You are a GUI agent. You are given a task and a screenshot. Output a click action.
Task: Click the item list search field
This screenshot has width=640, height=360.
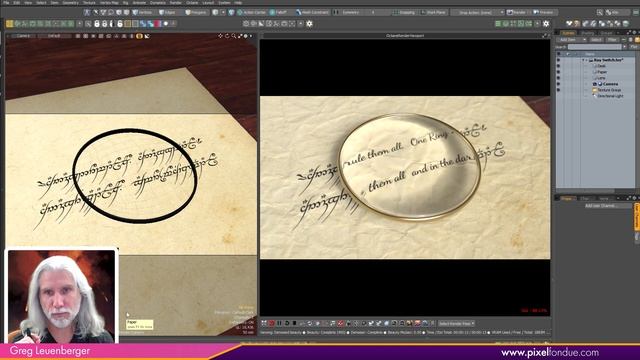595,47
